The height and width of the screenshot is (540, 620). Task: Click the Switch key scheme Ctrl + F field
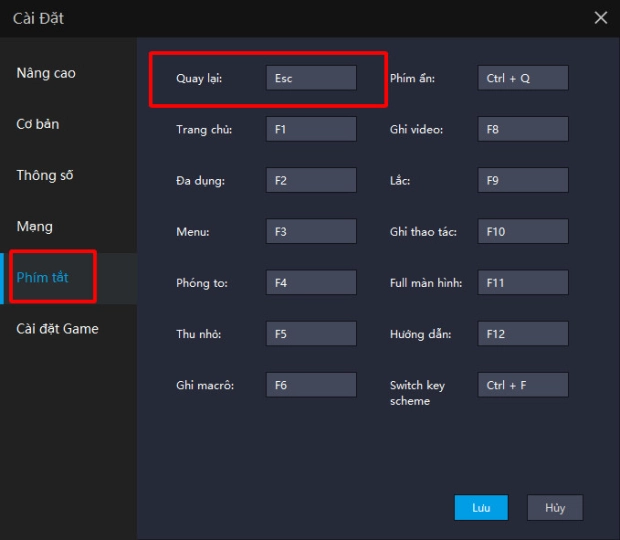click(x=523, y=385)
